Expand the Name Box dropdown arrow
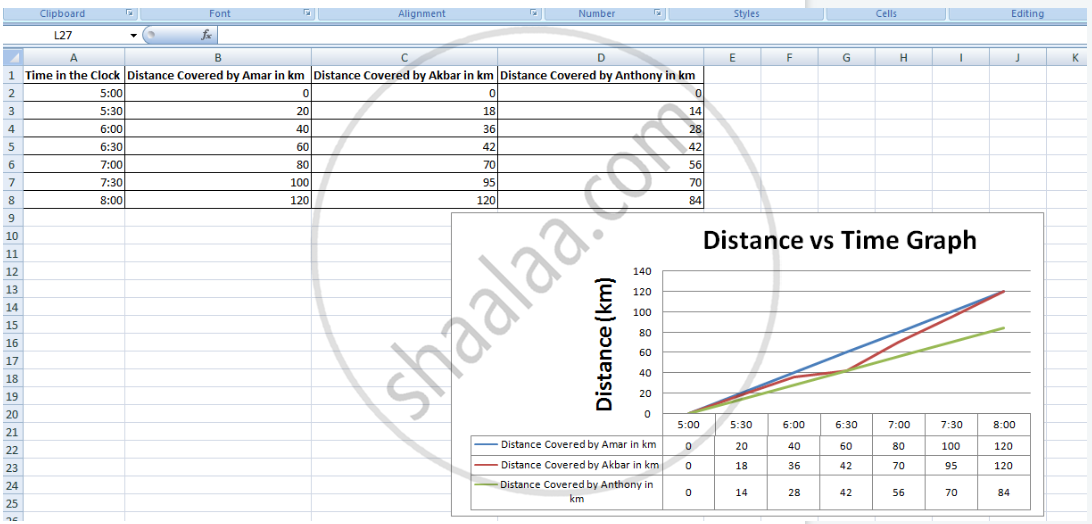Screen dimensions: 1092x524 coord(133,35)
